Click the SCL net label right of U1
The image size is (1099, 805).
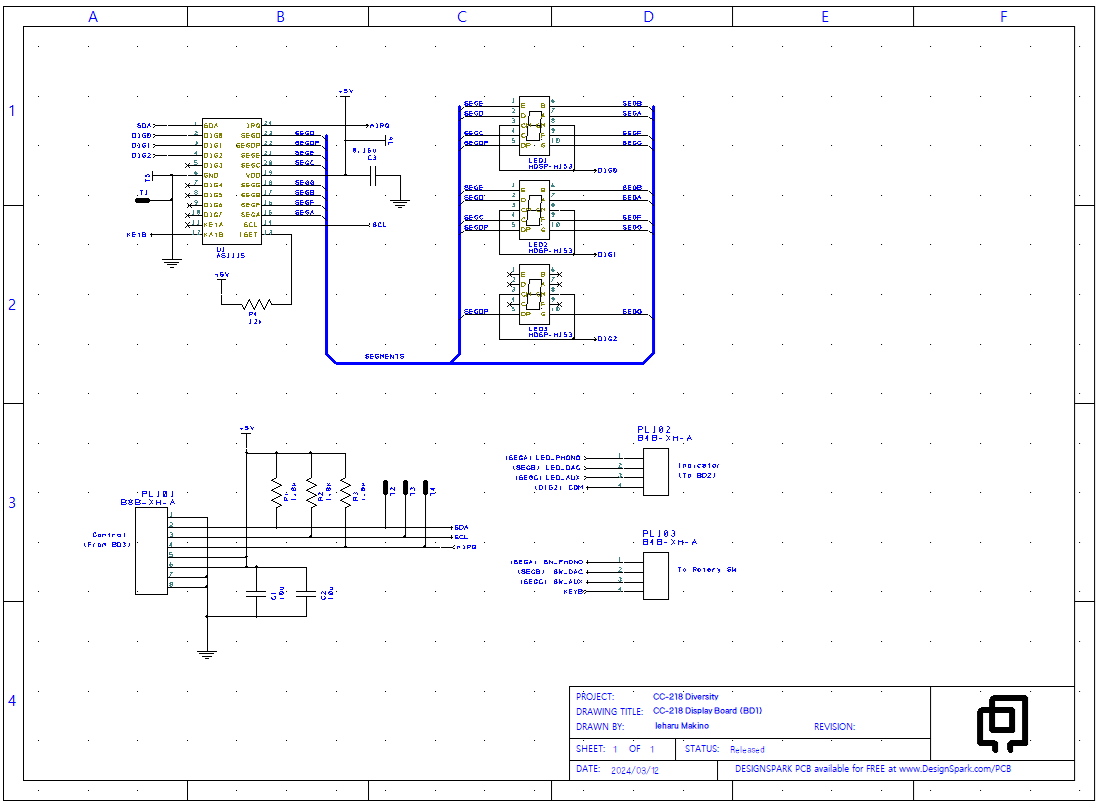click(x=379, y=225)
